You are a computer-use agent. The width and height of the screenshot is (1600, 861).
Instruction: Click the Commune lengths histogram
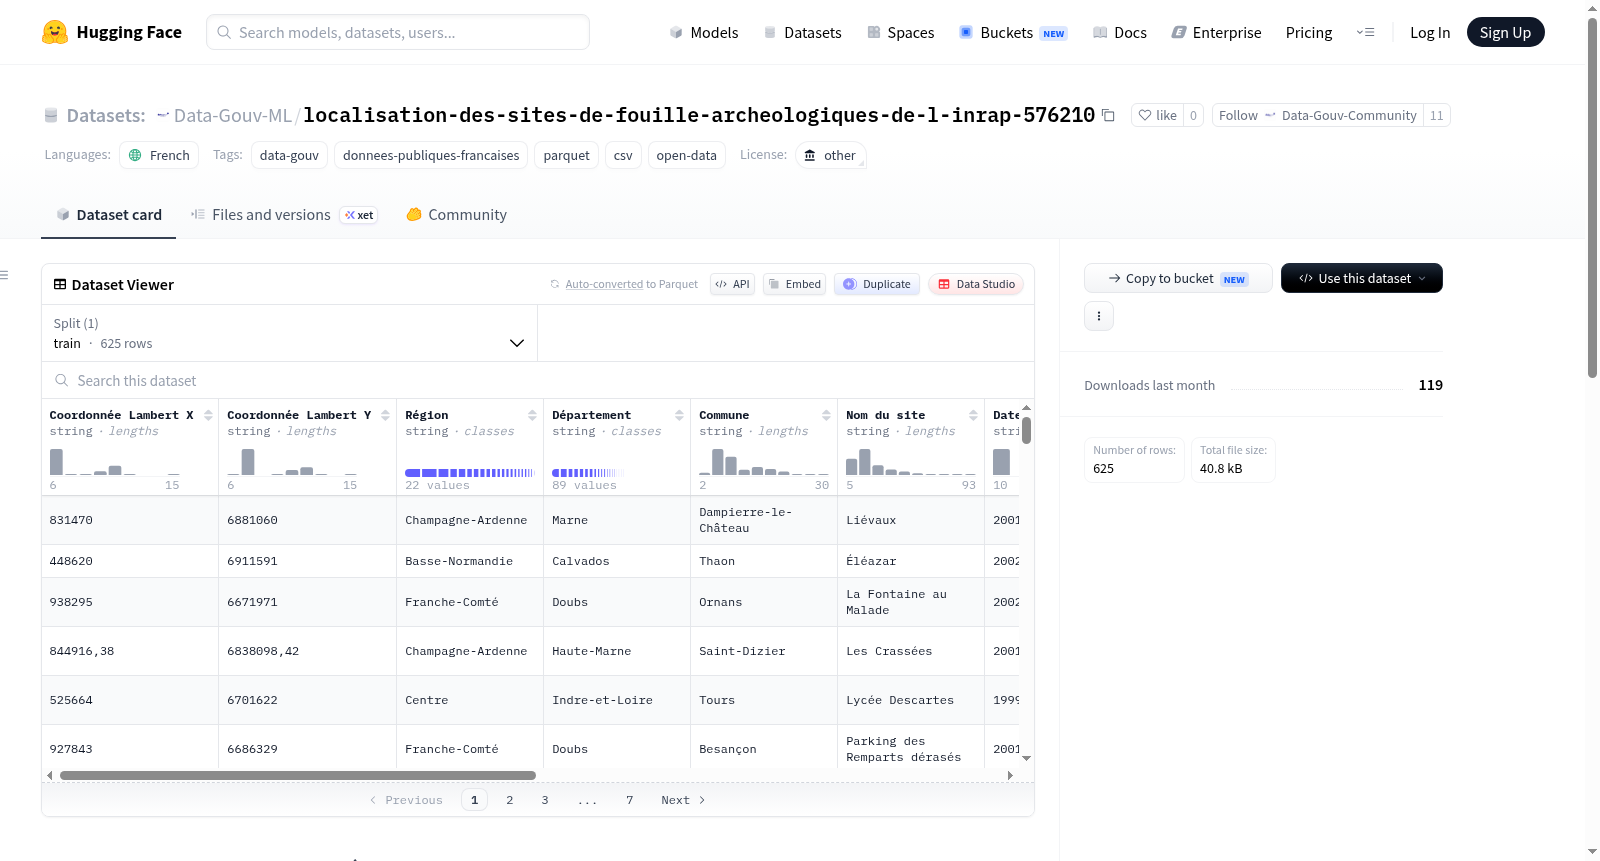click(764, 461)
